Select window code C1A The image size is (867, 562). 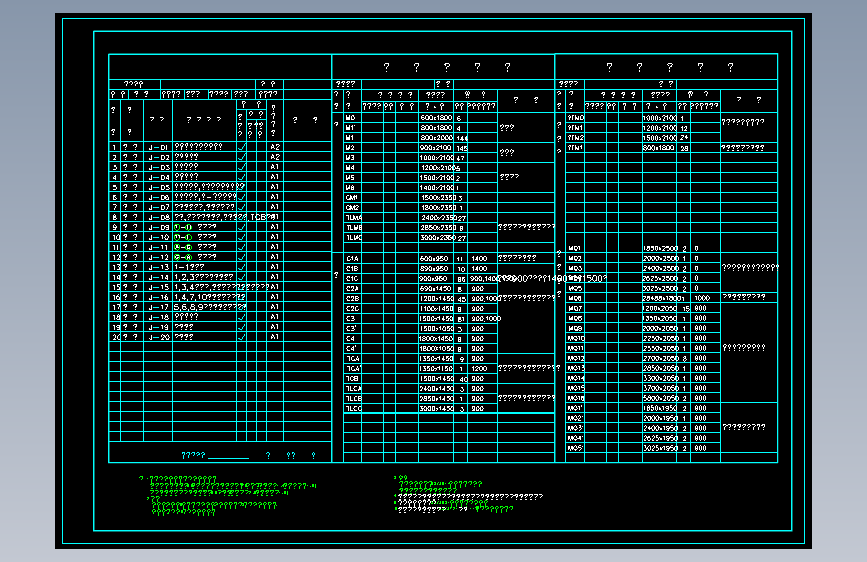point(352,258)
